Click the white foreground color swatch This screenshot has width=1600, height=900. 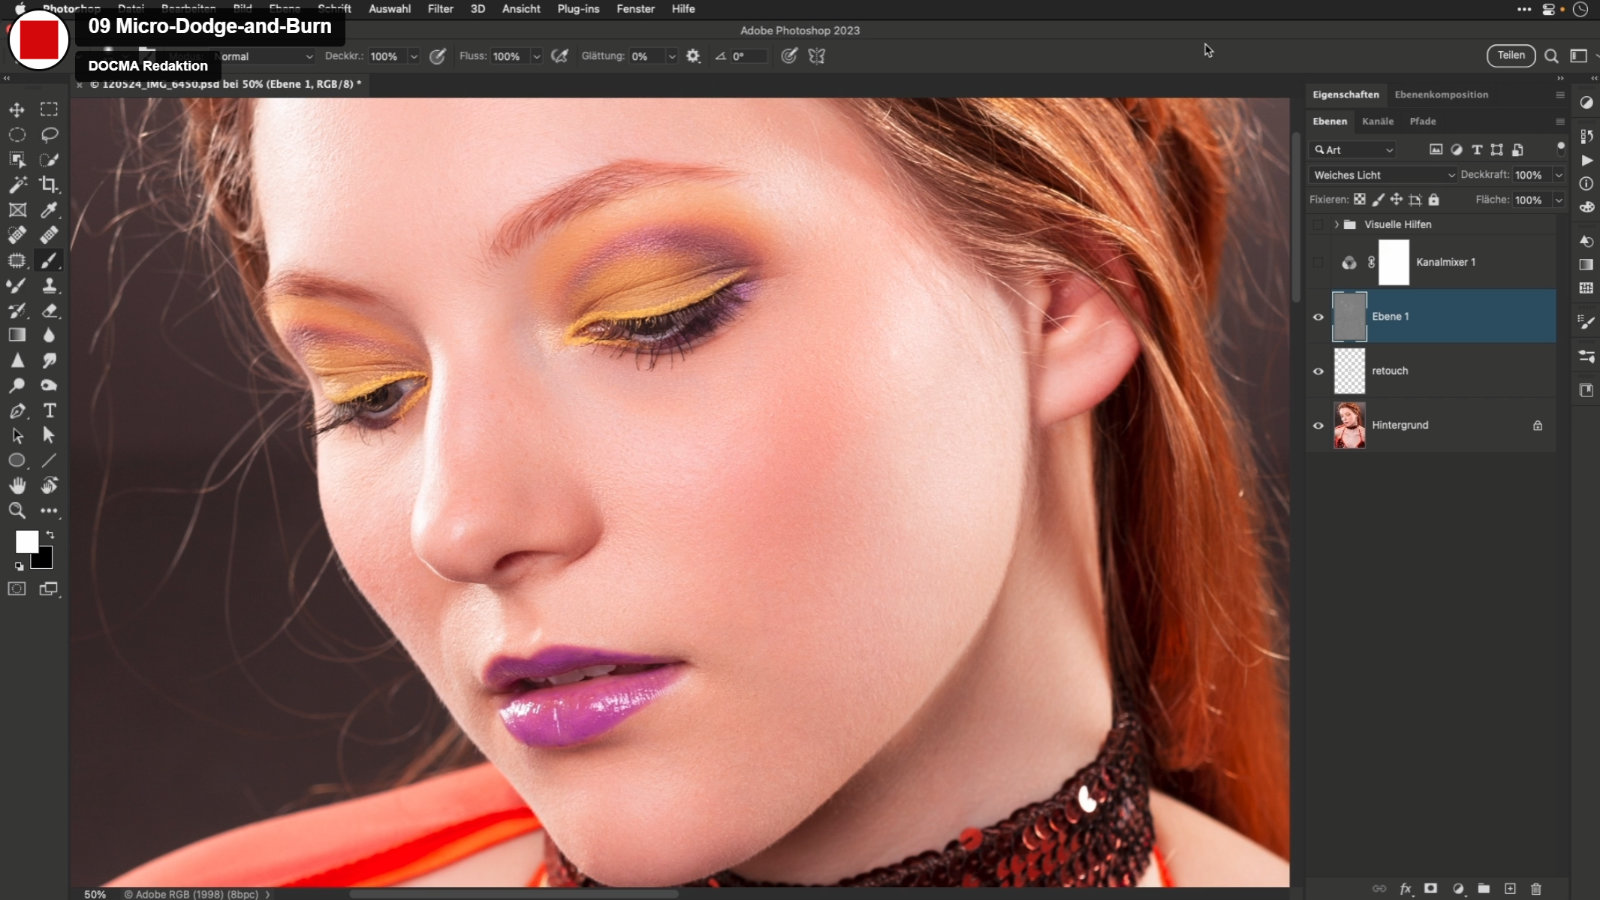pyautogui.click(x=26, y=541)
